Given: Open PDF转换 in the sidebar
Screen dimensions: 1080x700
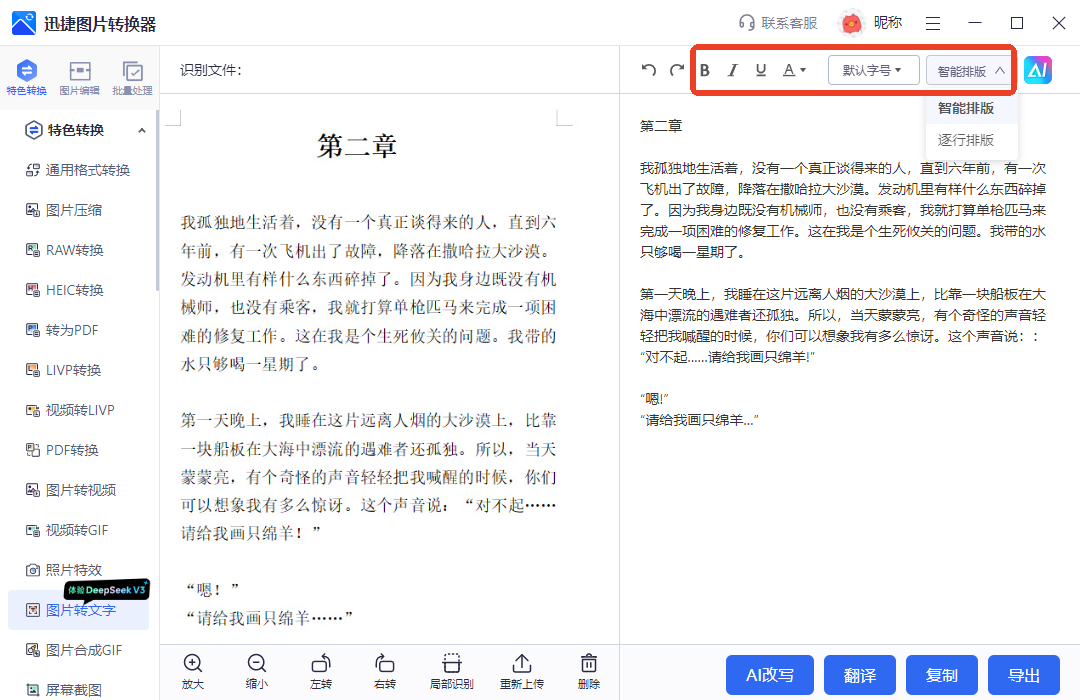Looking at the screenshot, I should (x=79, y=450).
